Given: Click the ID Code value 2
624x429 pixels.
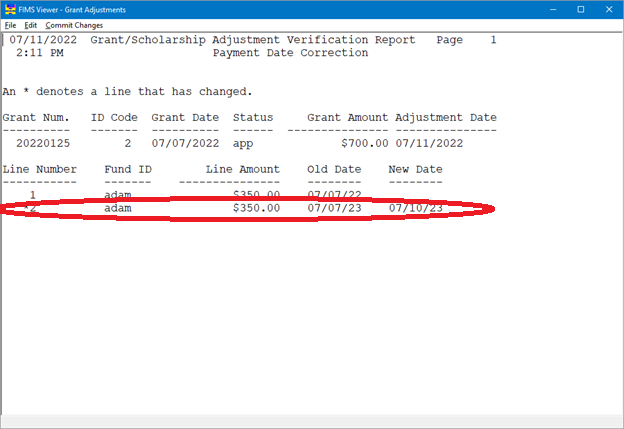Looking at the screenshot, I should point(128,143).
